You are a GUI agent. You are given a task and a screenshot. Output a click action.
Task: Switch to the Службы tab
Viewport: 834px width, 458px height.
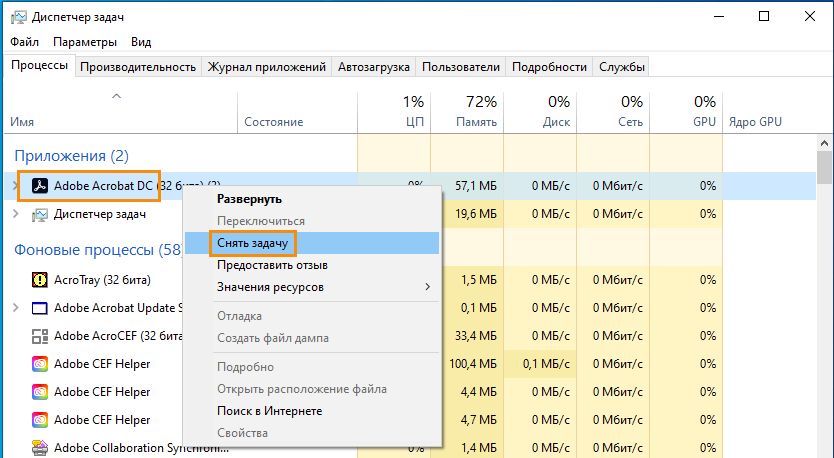pyautogui.click(x=622, y=67)
